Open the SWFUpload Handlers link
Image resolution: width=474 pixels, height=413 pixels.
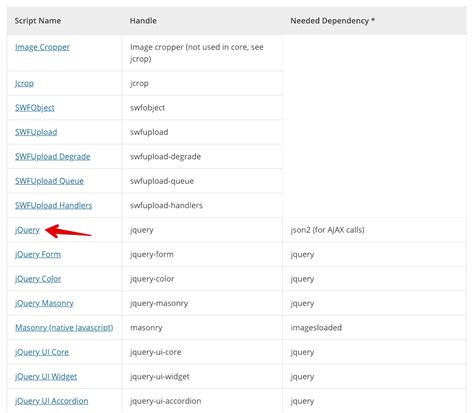[53, 205]
